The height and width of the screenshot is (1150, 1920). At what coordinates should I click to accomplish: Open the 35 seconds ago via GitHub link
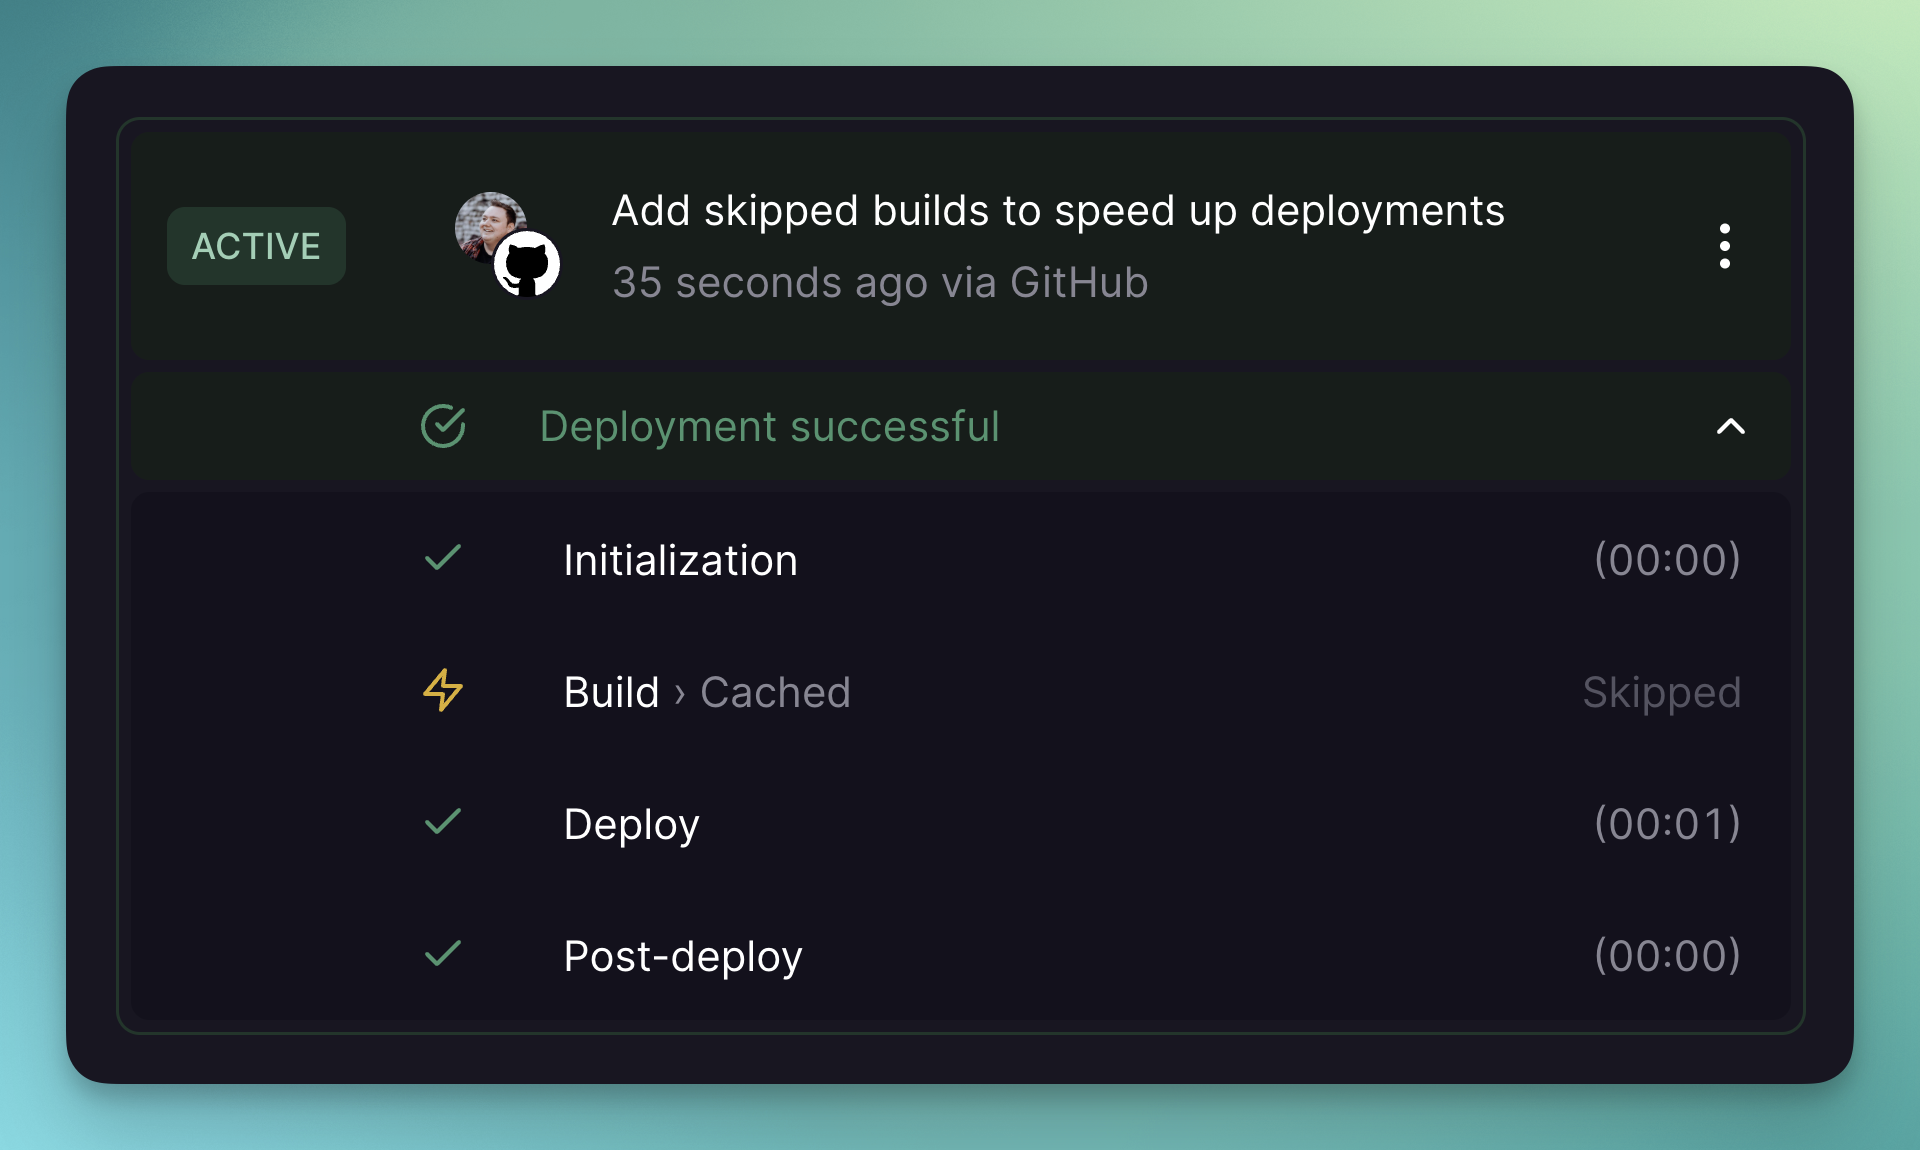[x=879, y=283]
